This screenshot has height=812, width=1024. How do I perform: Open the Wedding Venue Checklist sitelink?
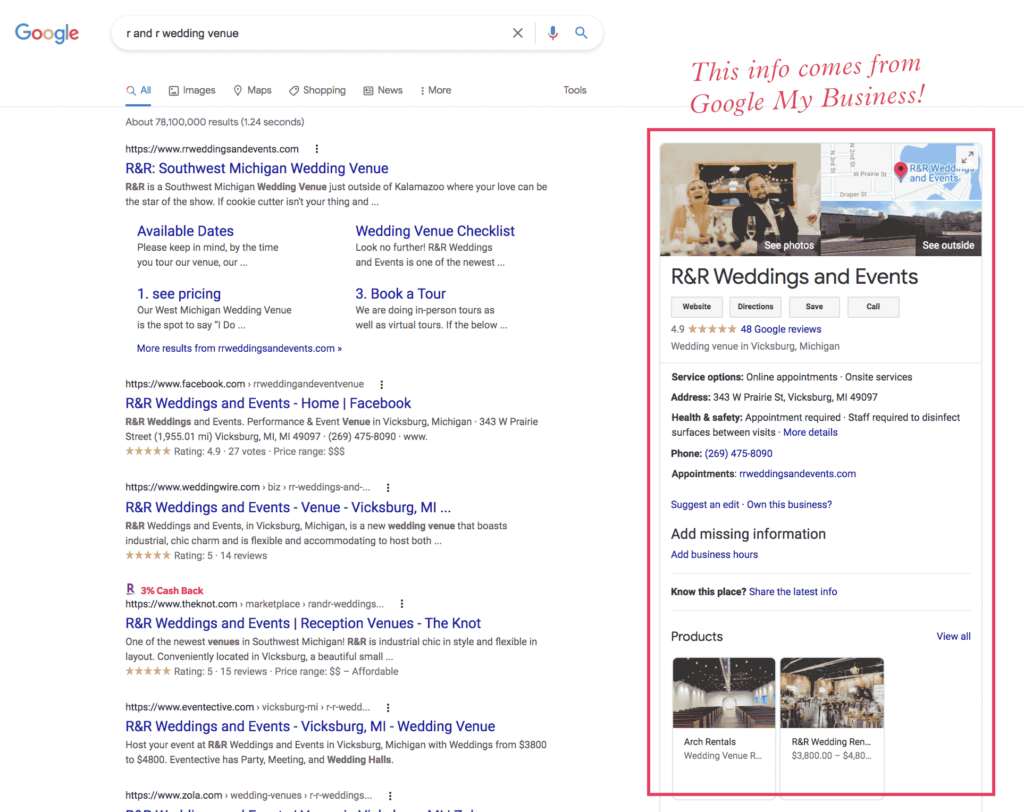click(435, 231)
